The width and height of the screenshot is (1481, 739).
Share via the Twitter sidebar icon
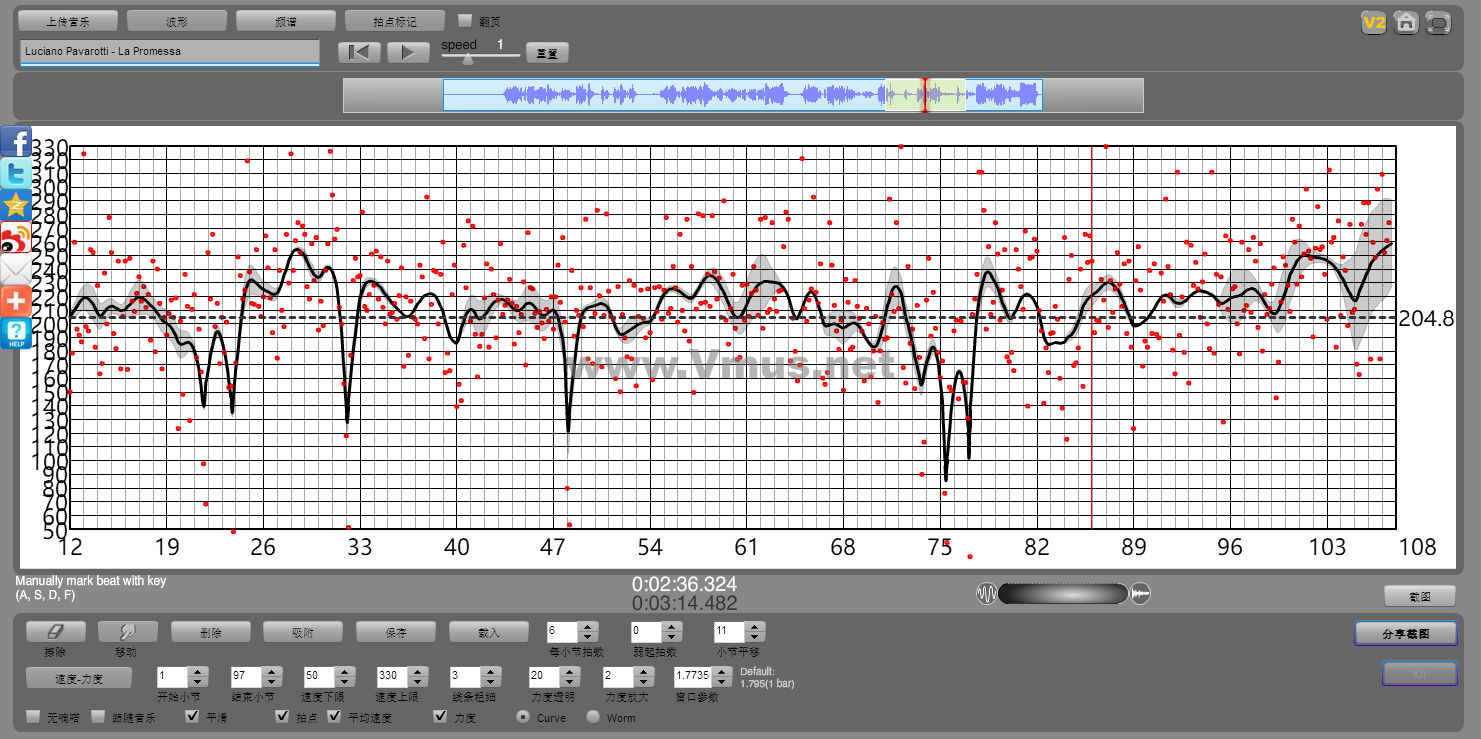[16, 174]
